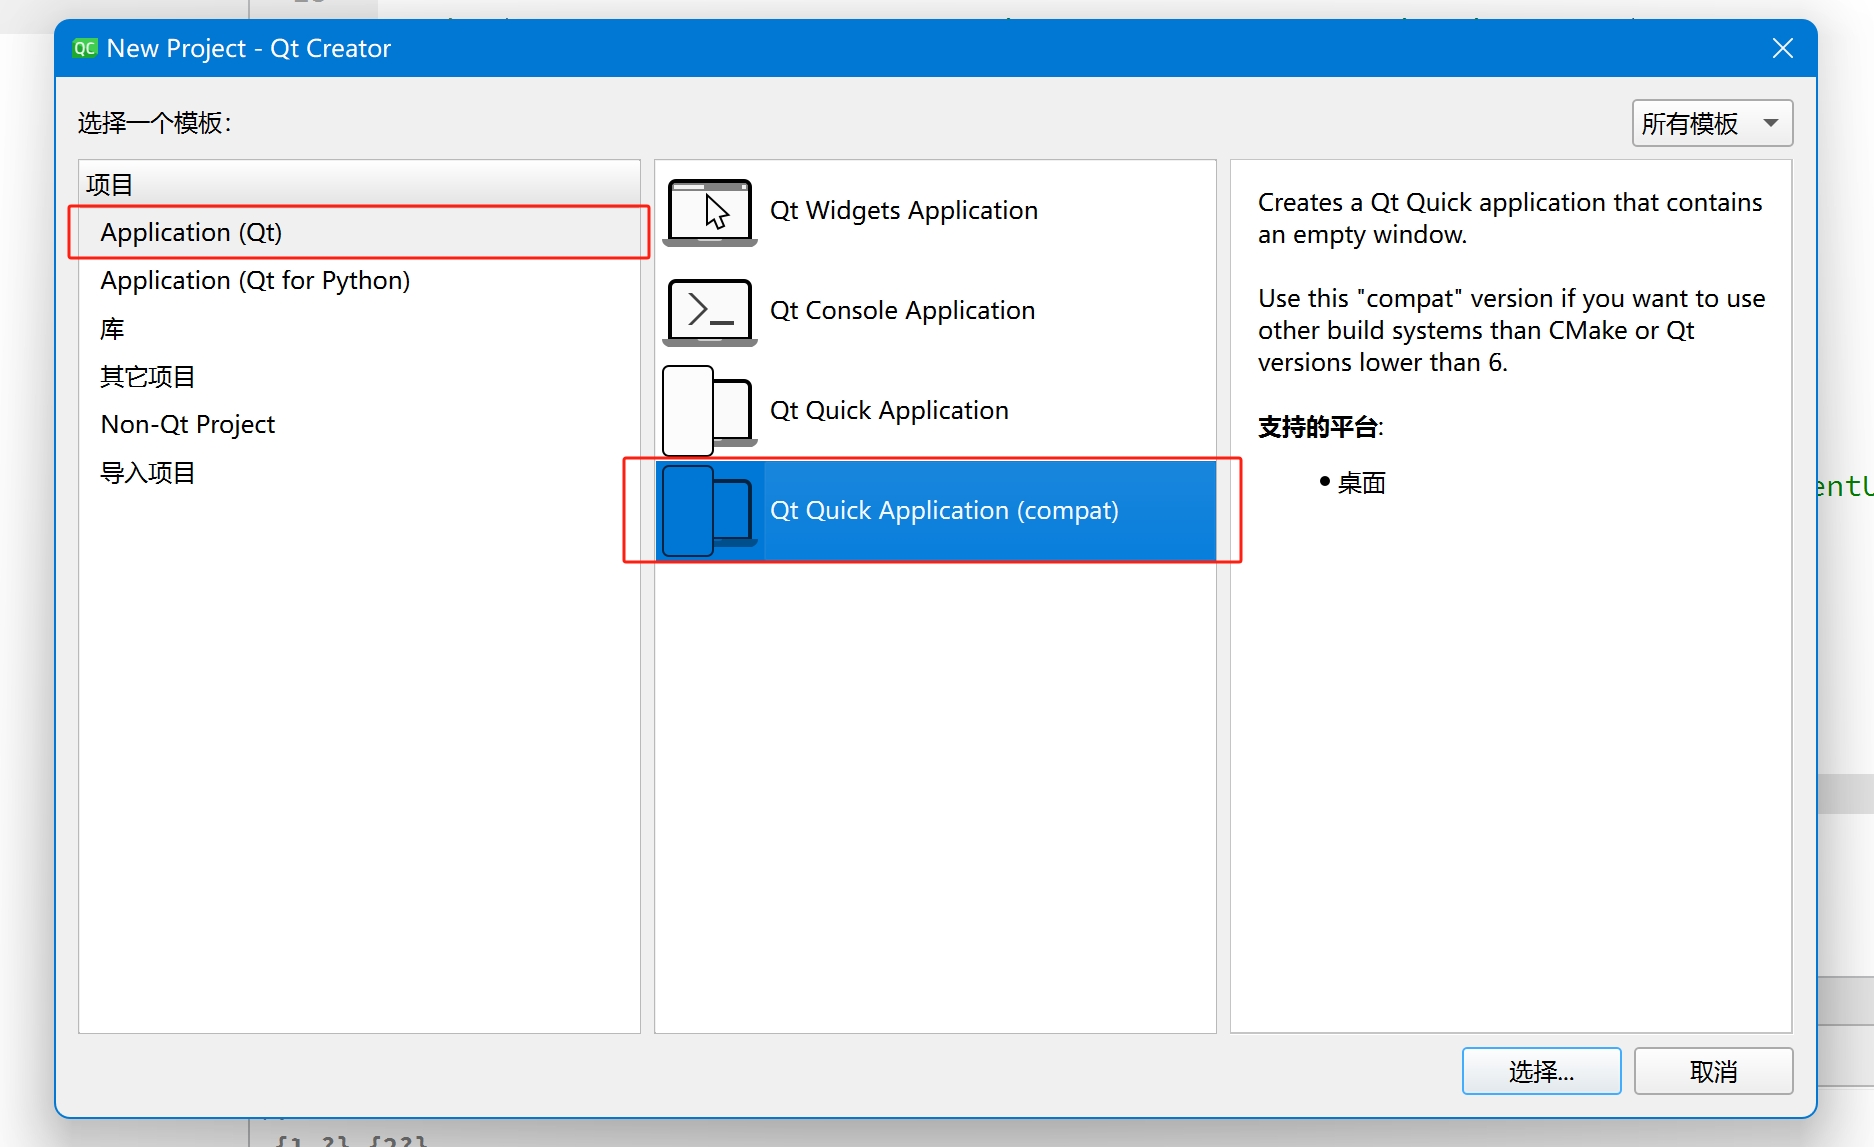The image size is (1874, 1147).
Task: Choose Qt Console Application template label
Action: tap(902, 310)
